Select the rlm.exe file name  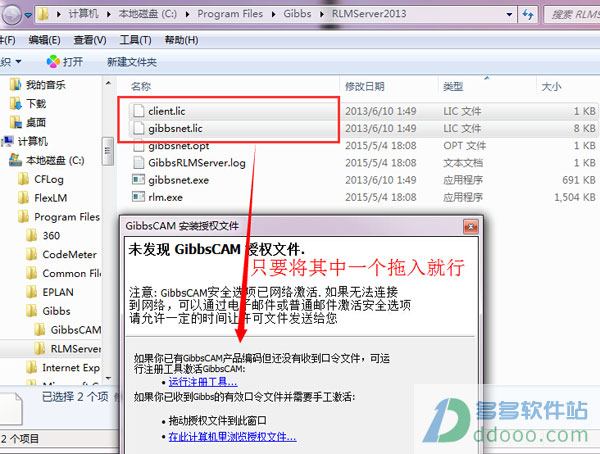[x=165, y=197]
